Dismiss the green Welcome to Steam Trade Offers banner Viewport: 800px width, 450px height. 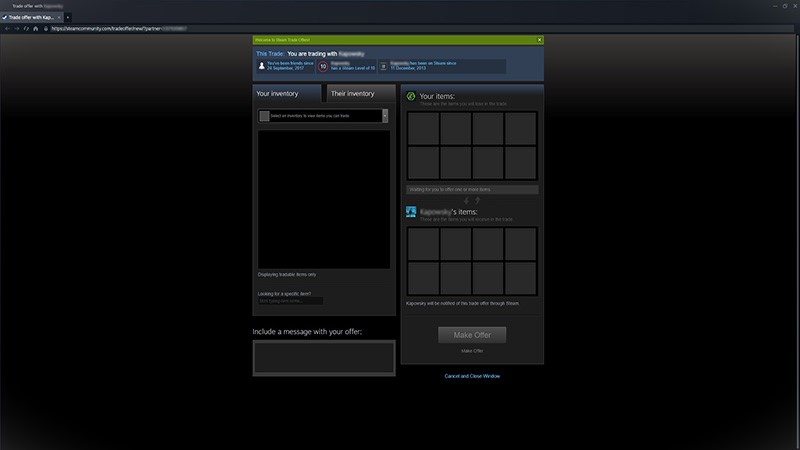(x=539, y=40)
